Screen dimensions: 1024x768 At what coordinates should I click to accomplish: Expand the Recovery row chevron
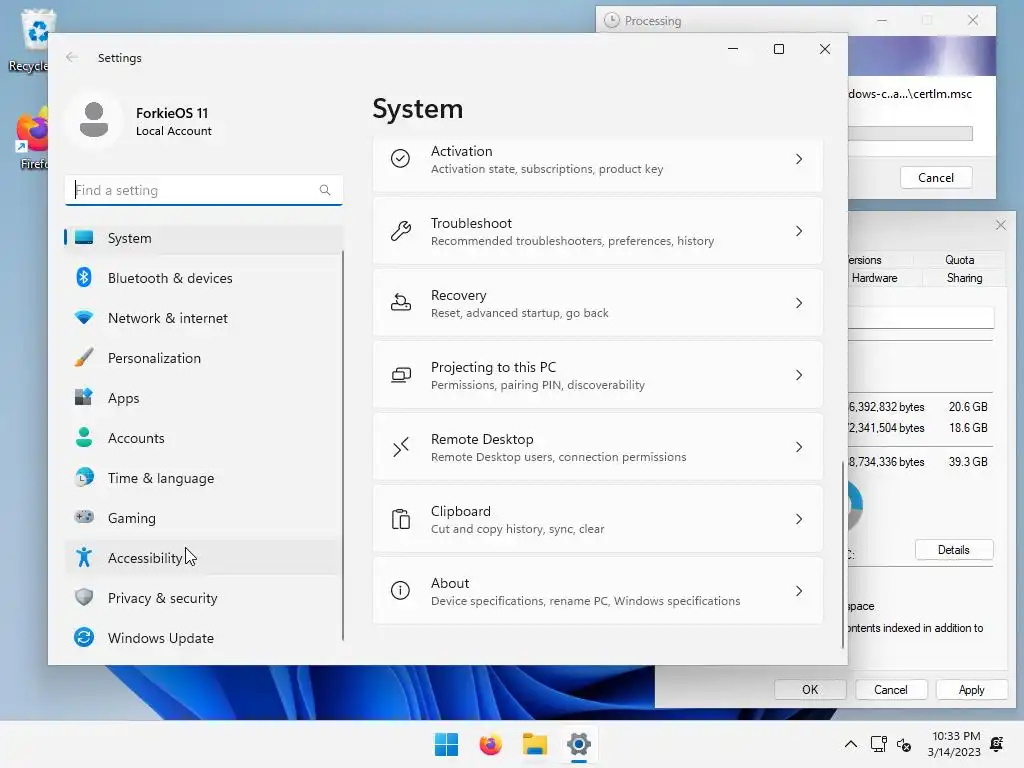click(x=799, y=303)
